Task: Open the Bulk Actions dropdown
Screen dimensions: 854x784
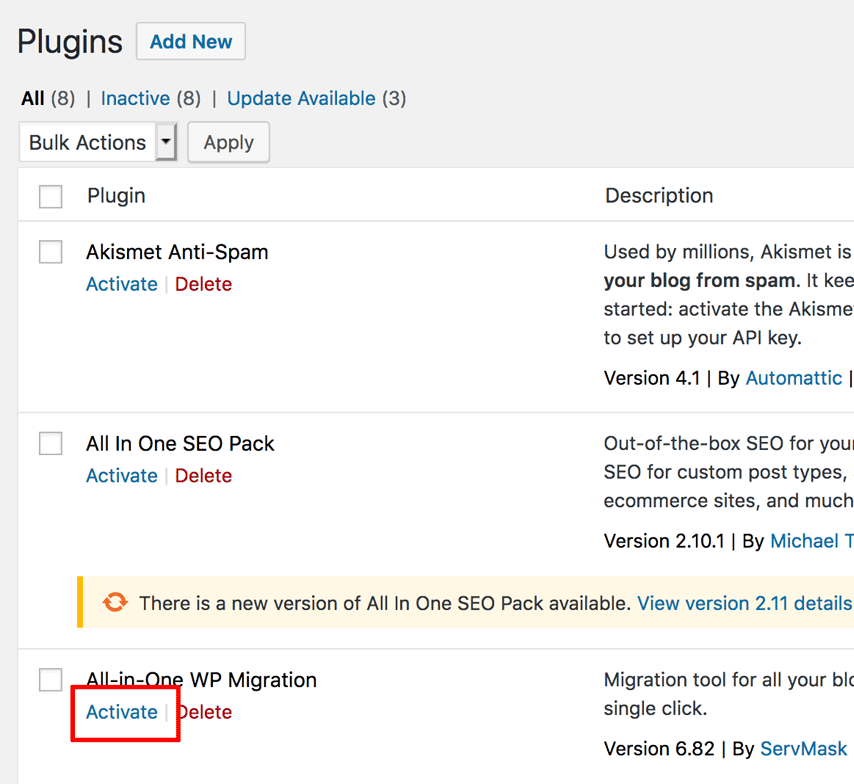Action: [x=98, y=142]
